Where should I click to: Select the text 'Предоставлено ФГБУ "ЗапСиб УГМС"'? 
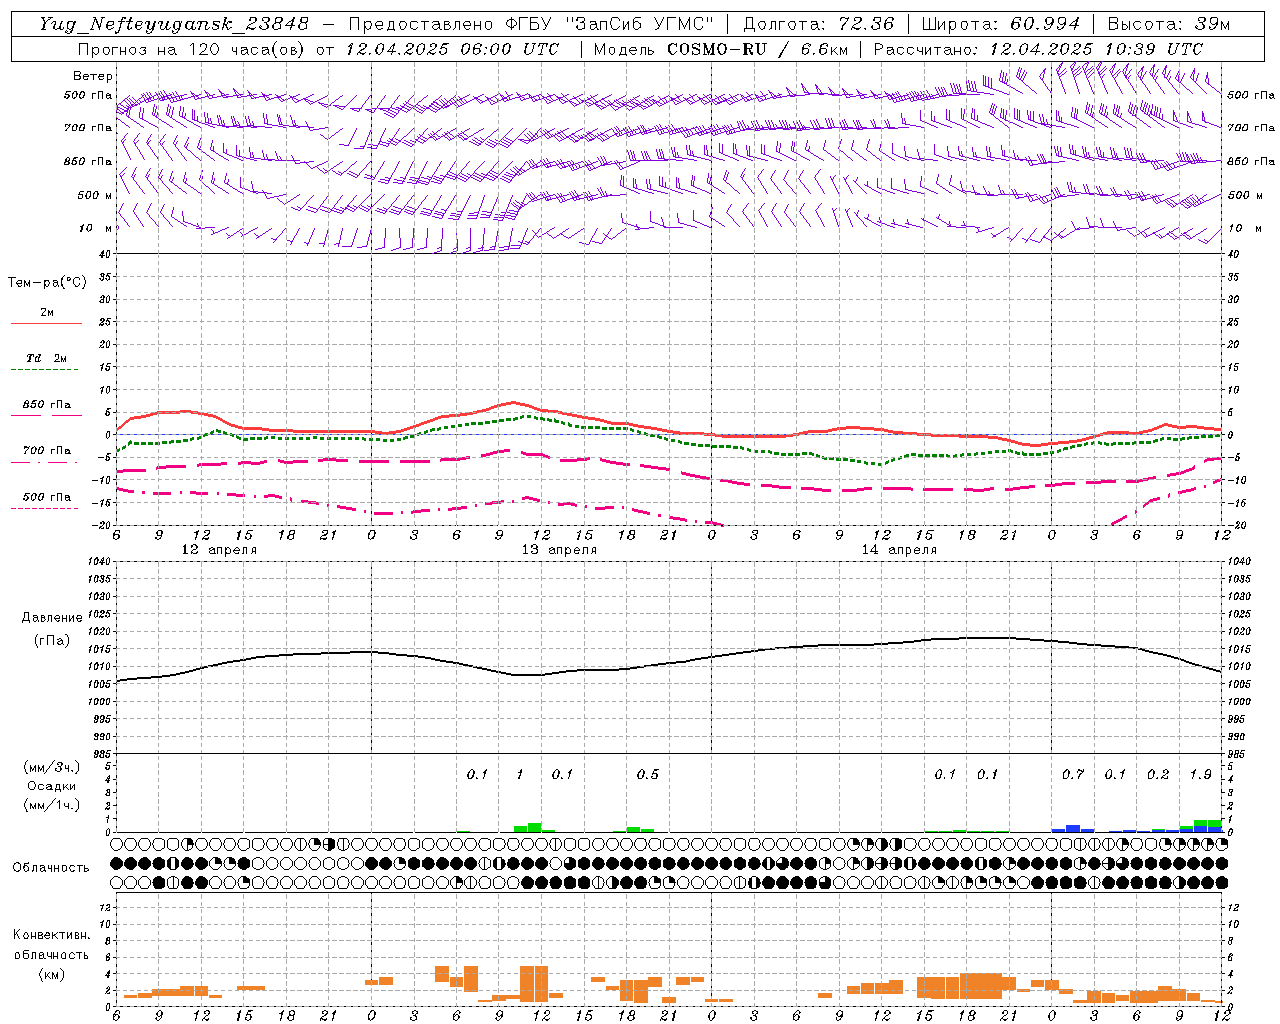[x=531, y=24]
